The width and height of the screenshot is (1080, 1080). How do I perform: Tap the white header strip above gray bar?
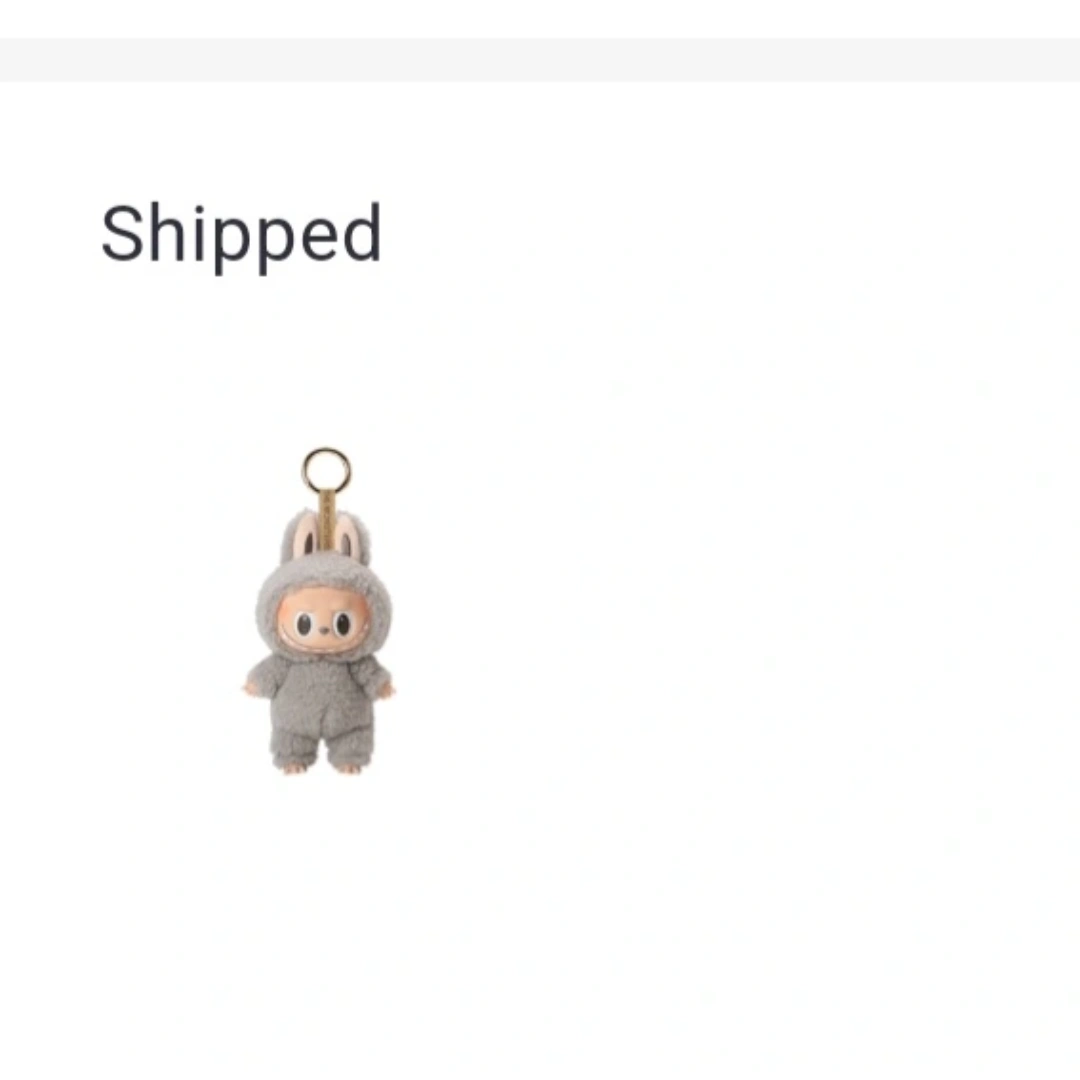(540, 19)
